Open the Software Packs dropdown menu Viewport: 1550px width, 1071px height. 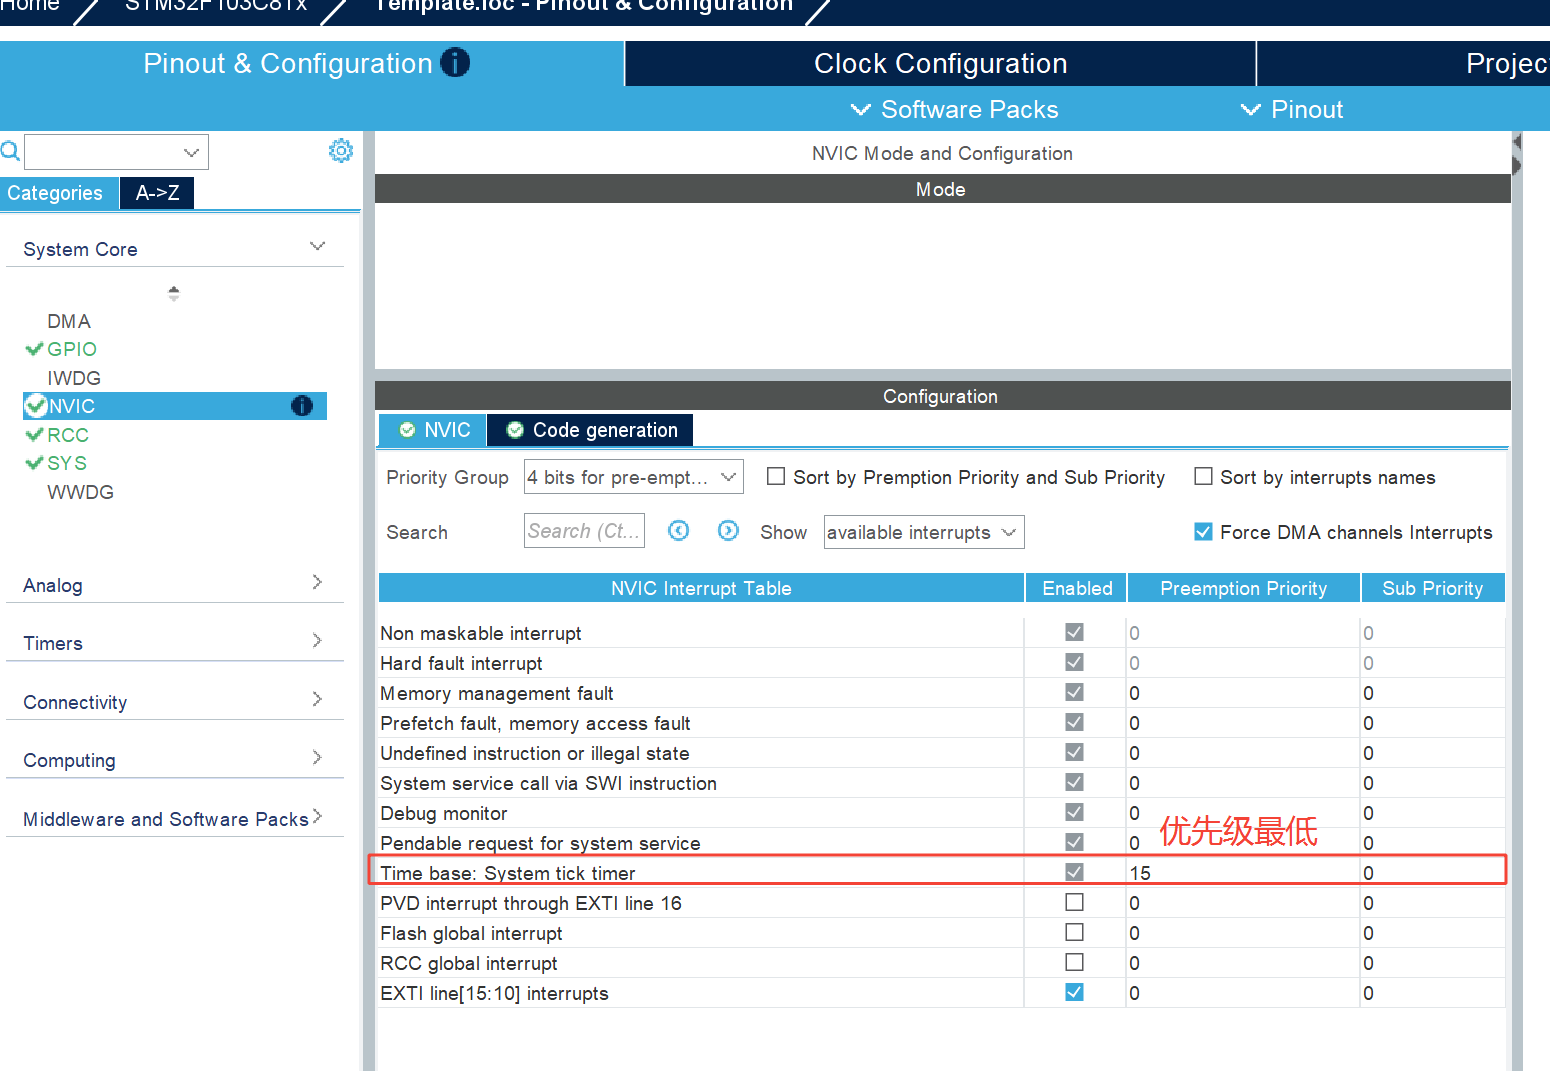[x=954, y=109]
